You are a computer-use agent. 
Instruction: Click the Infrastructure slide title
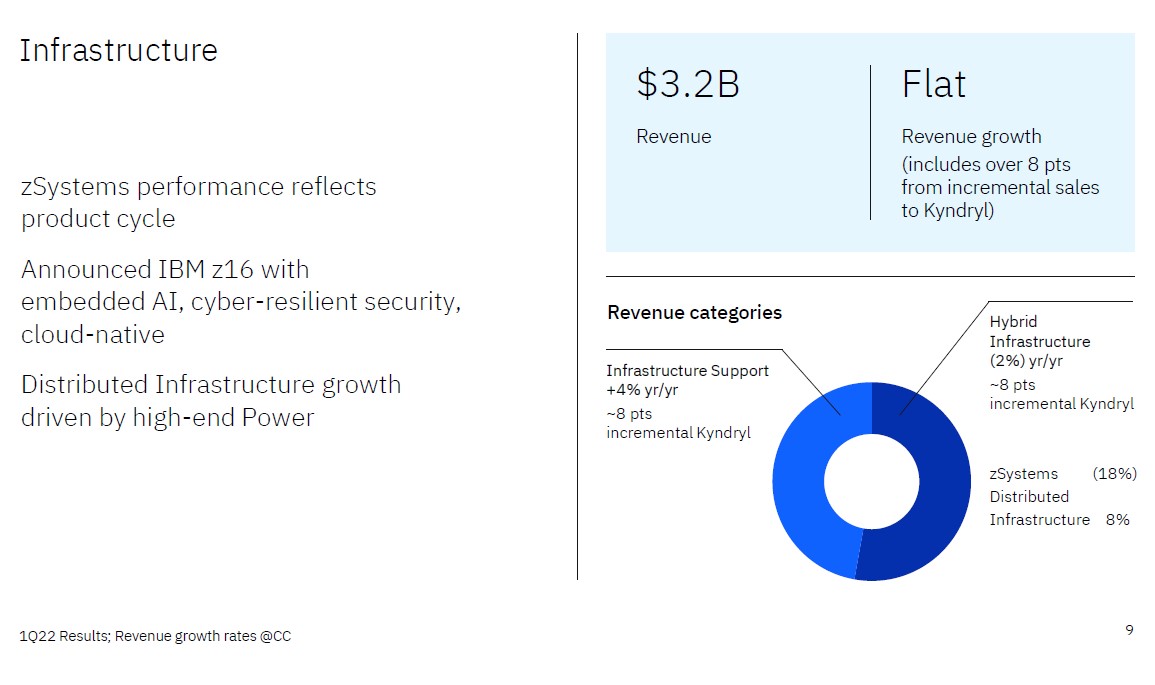pyautogui.click(x=118, y=50)
